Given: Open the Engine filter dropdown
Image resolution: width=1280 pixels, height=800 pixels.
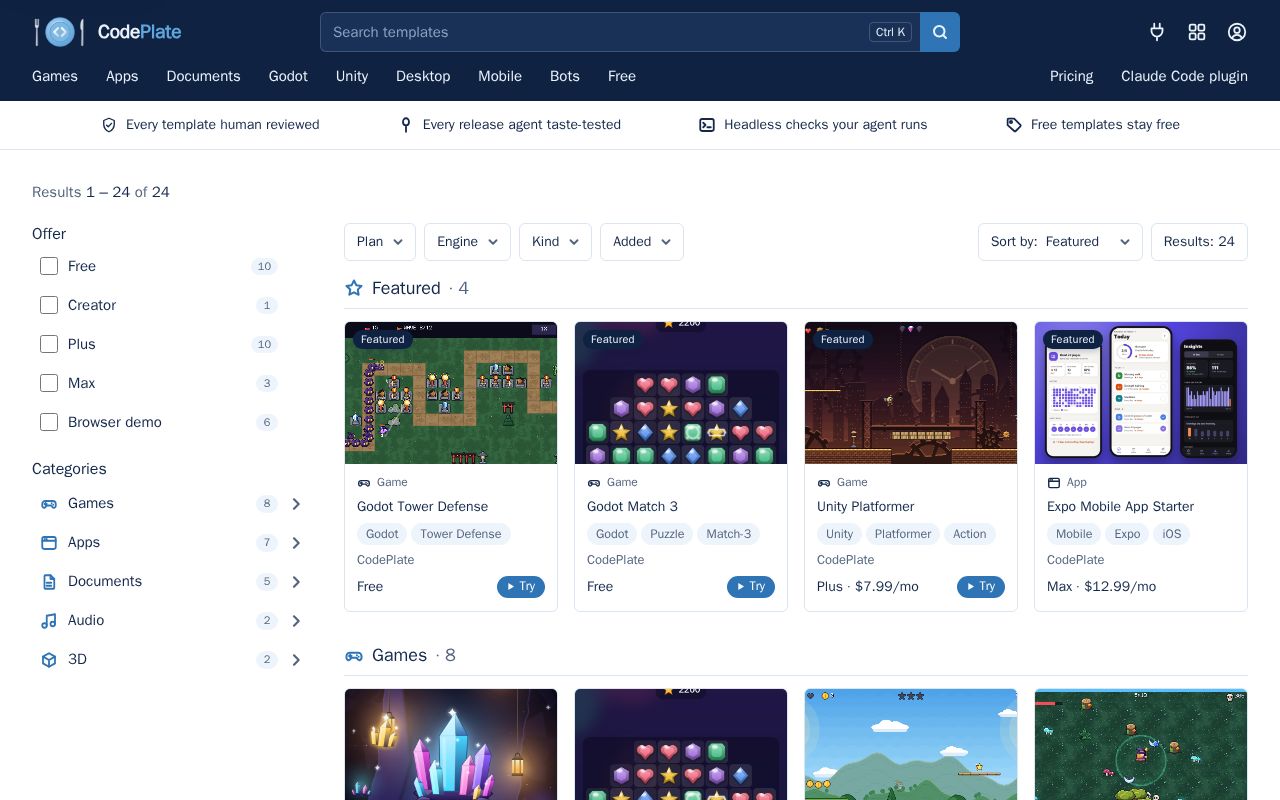Looking at the screenshot, I should coord(467,242).
